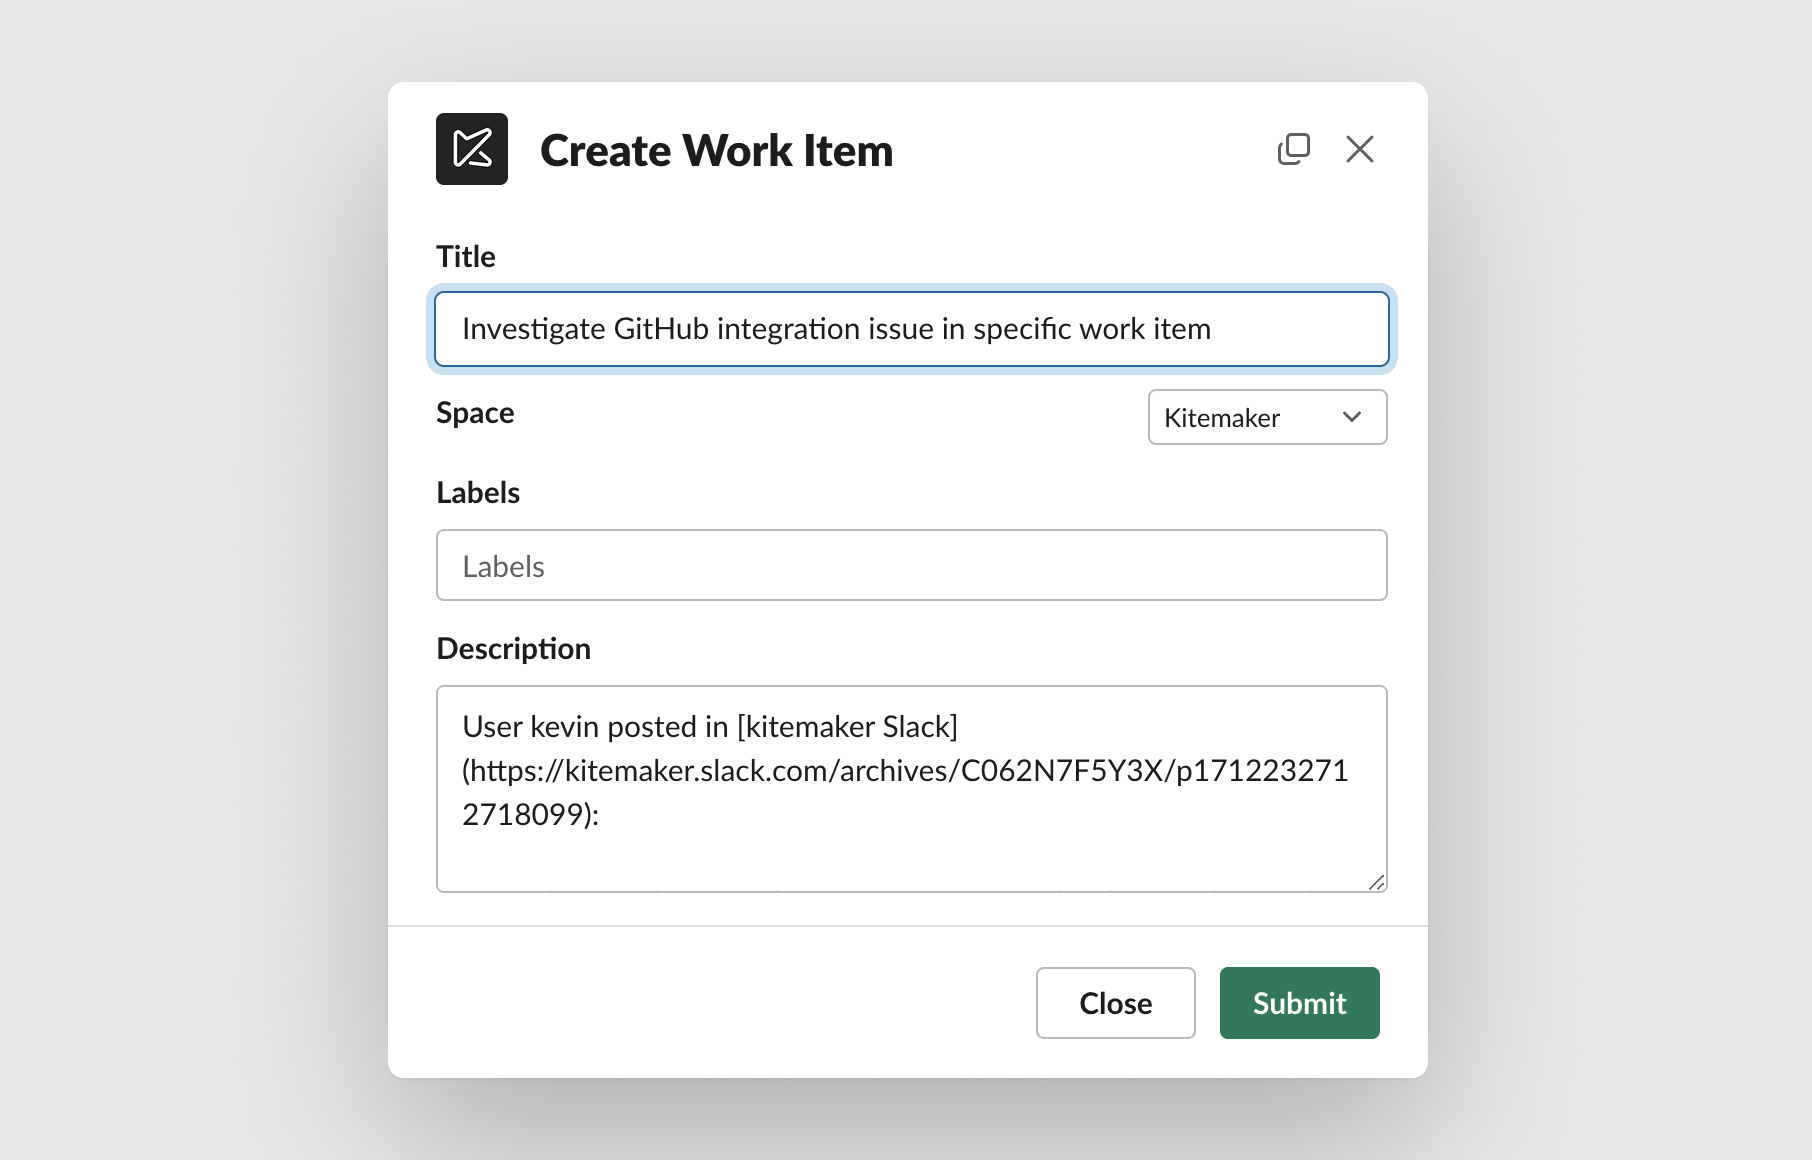
Task: Click the Create Work Item heading
Action: coord(716,150)
